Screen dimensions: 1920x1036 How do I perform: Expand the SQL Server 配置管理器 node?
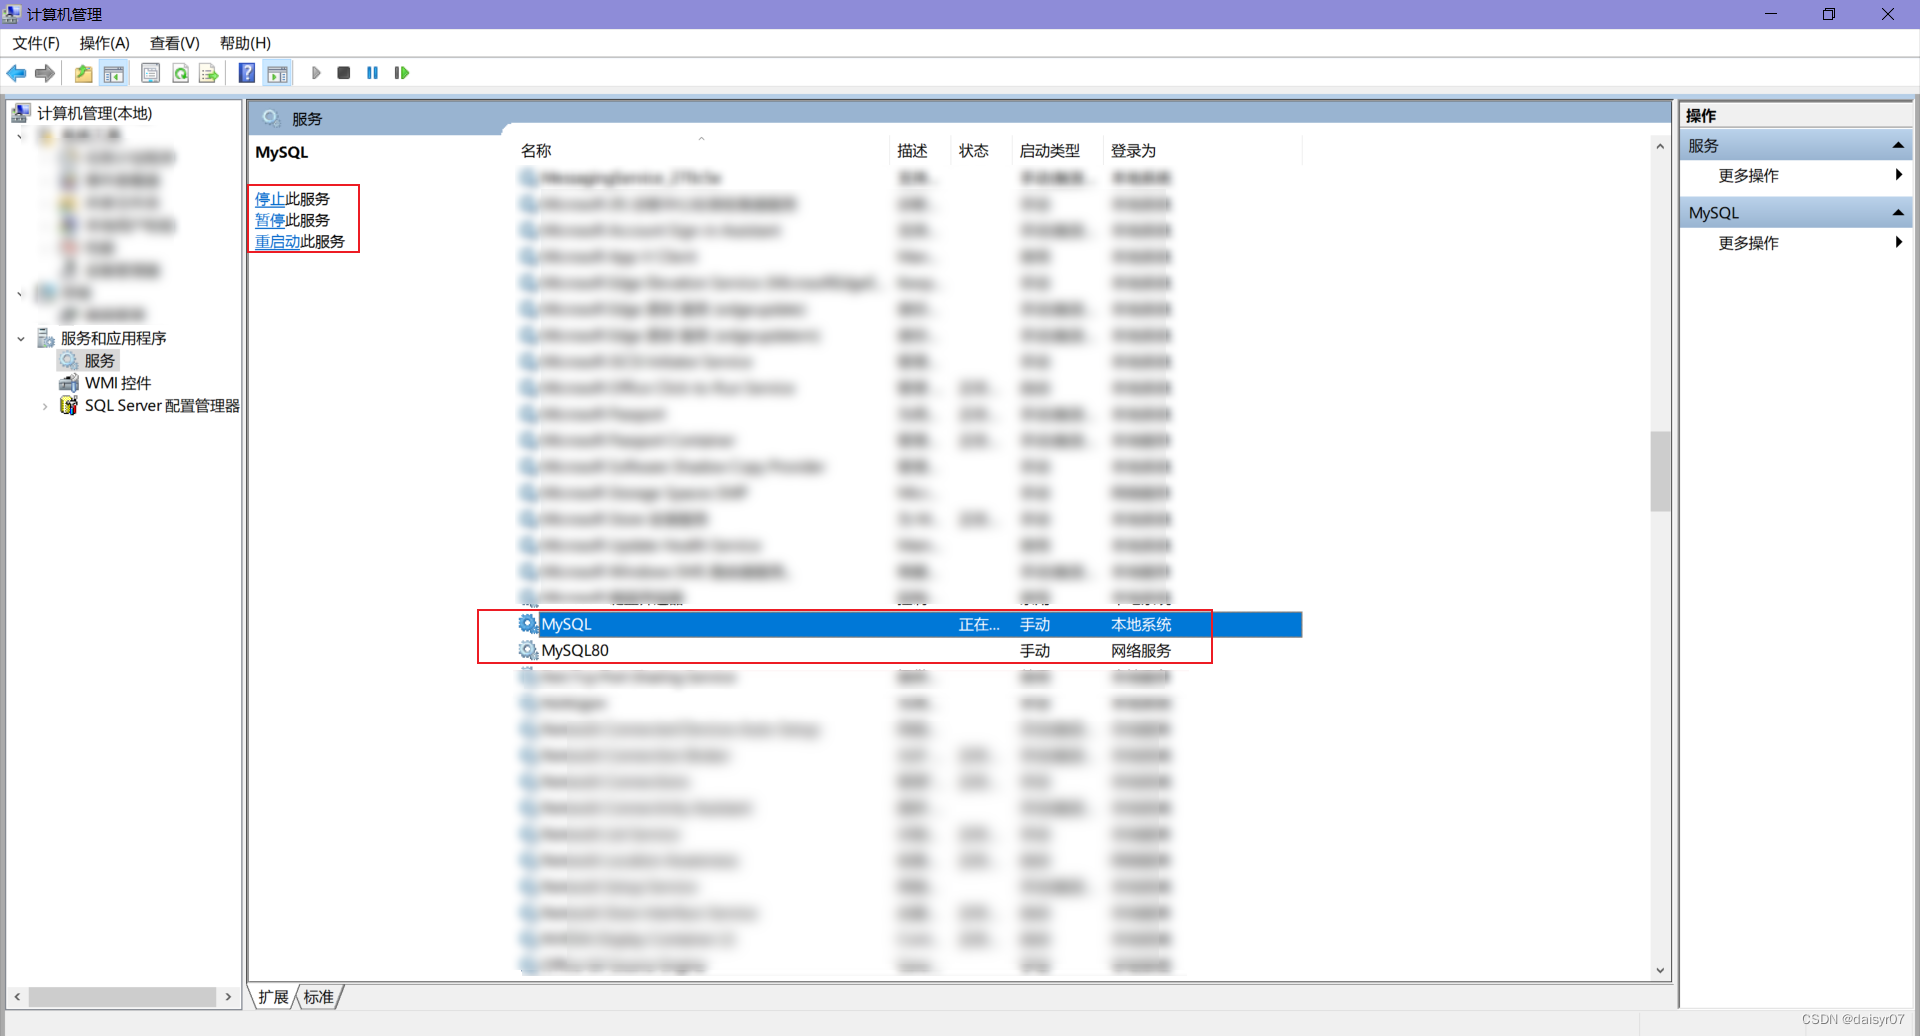point(45,406)
